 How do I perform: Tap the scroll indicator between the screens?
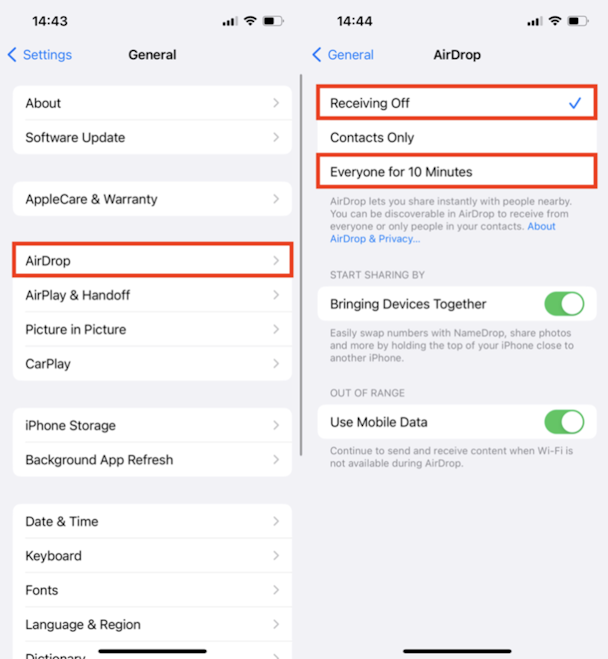coord(301,265)
